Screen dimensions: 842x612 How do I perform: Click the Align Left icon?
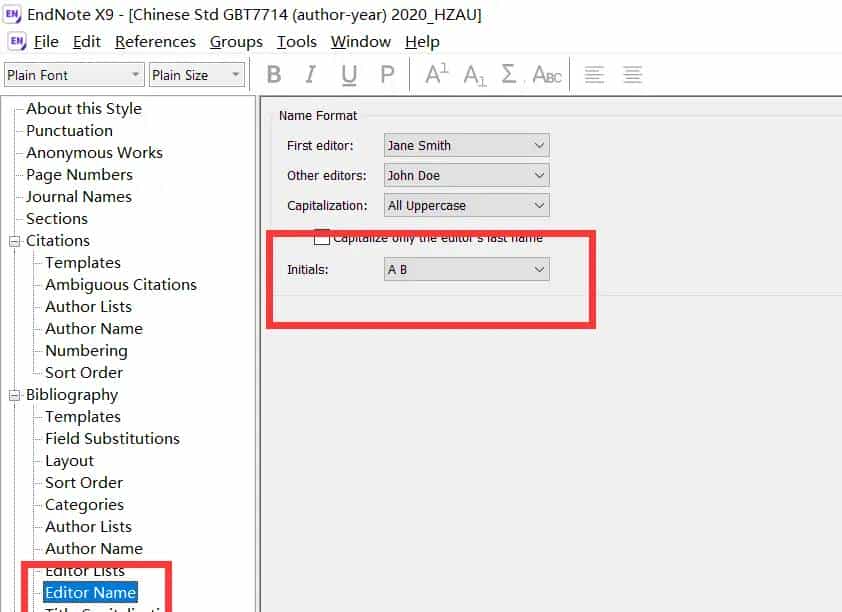594,75
